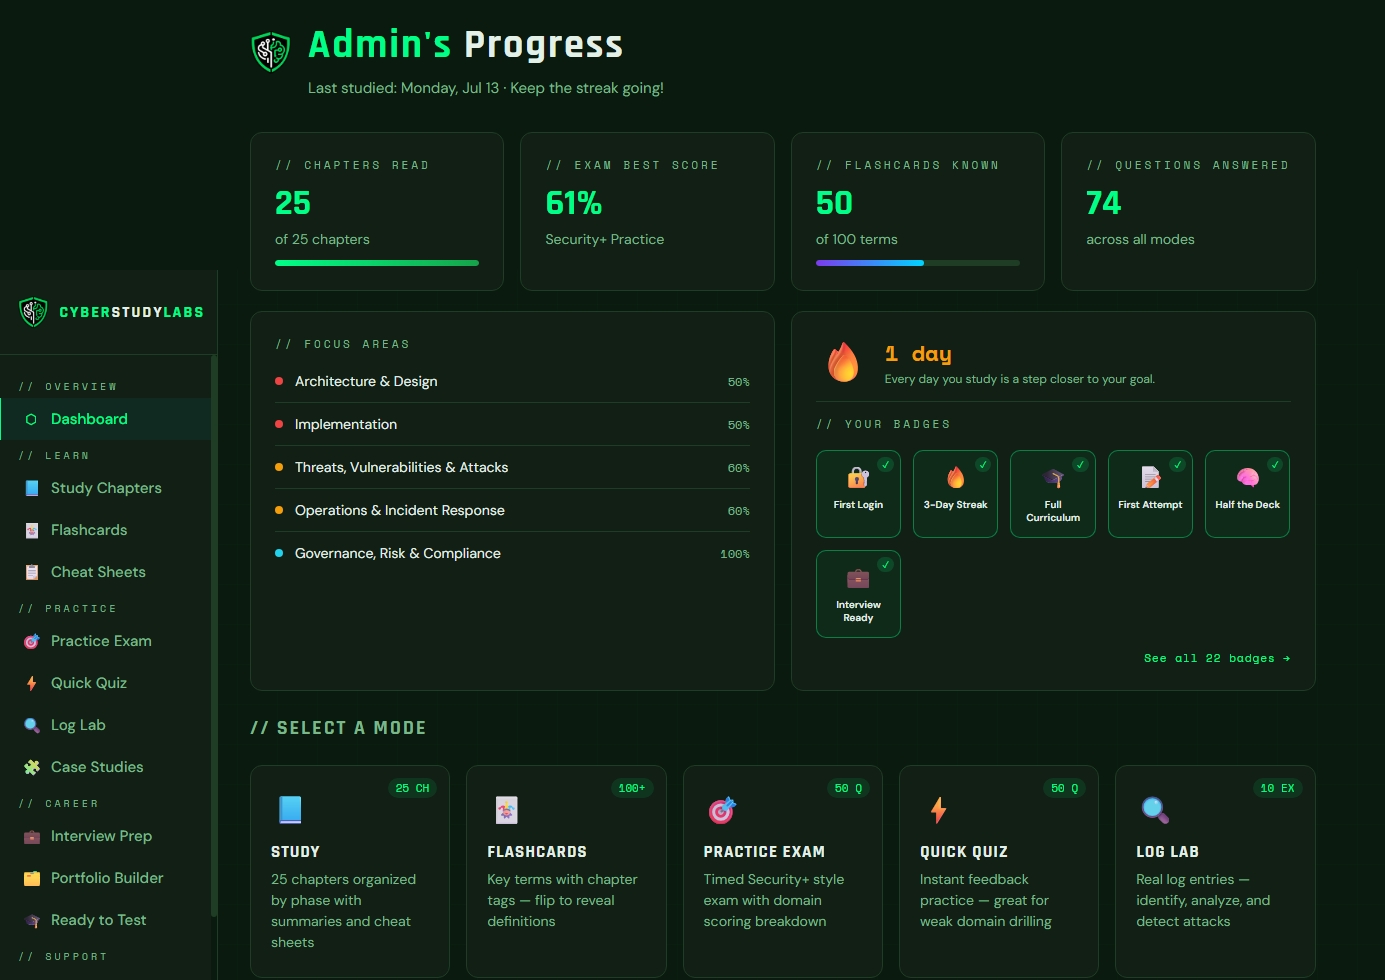The width and height of the screenshot is (1385, 980).
Task: Click Operations & Incident Response row
Action: [512, 510]
